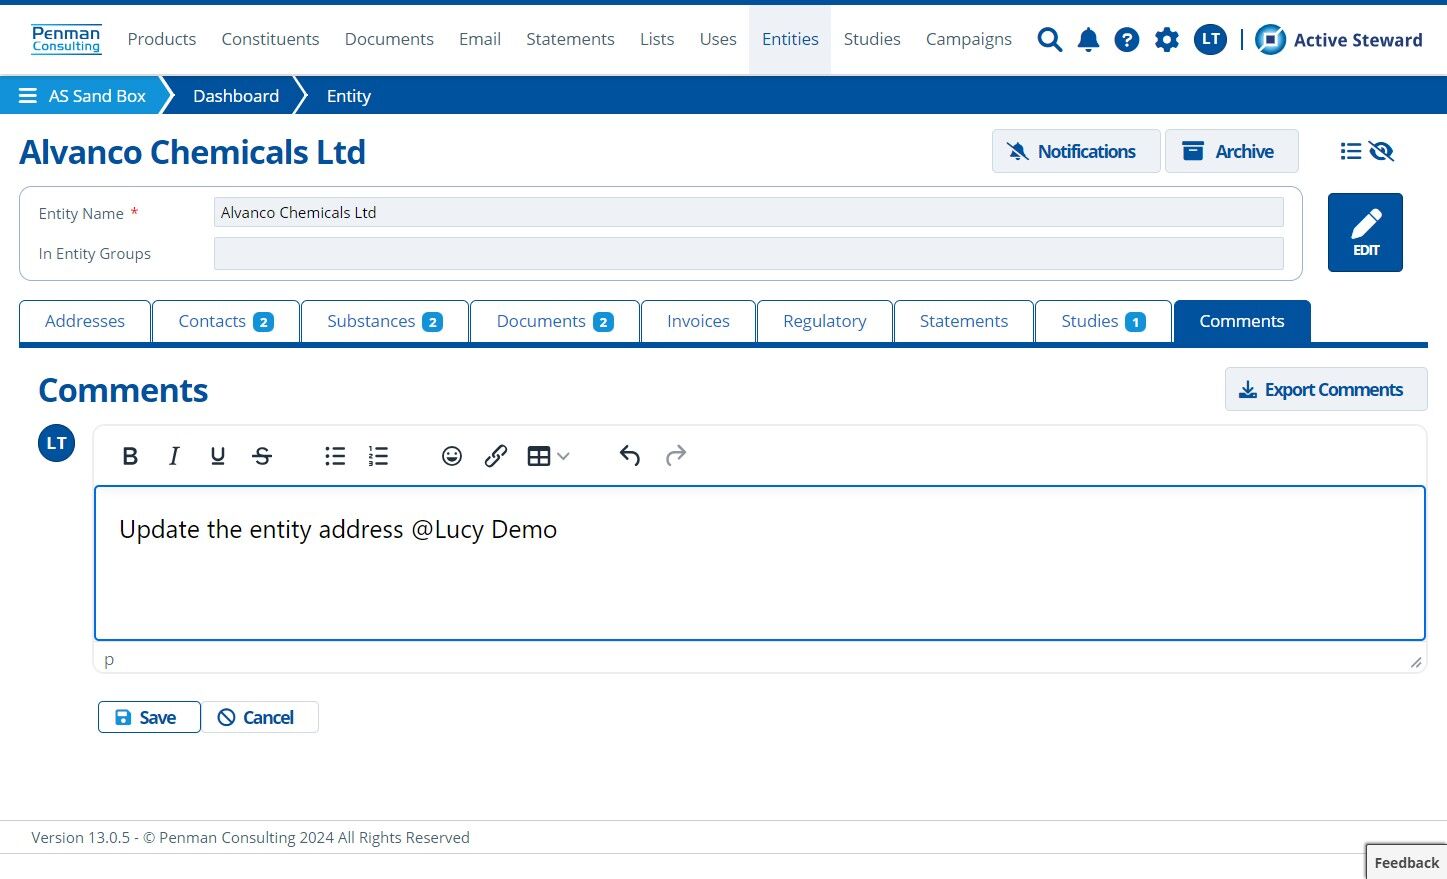This screenshot has height=879, width=1447.
Task: Undo the last edit
Action: (629, 456)
